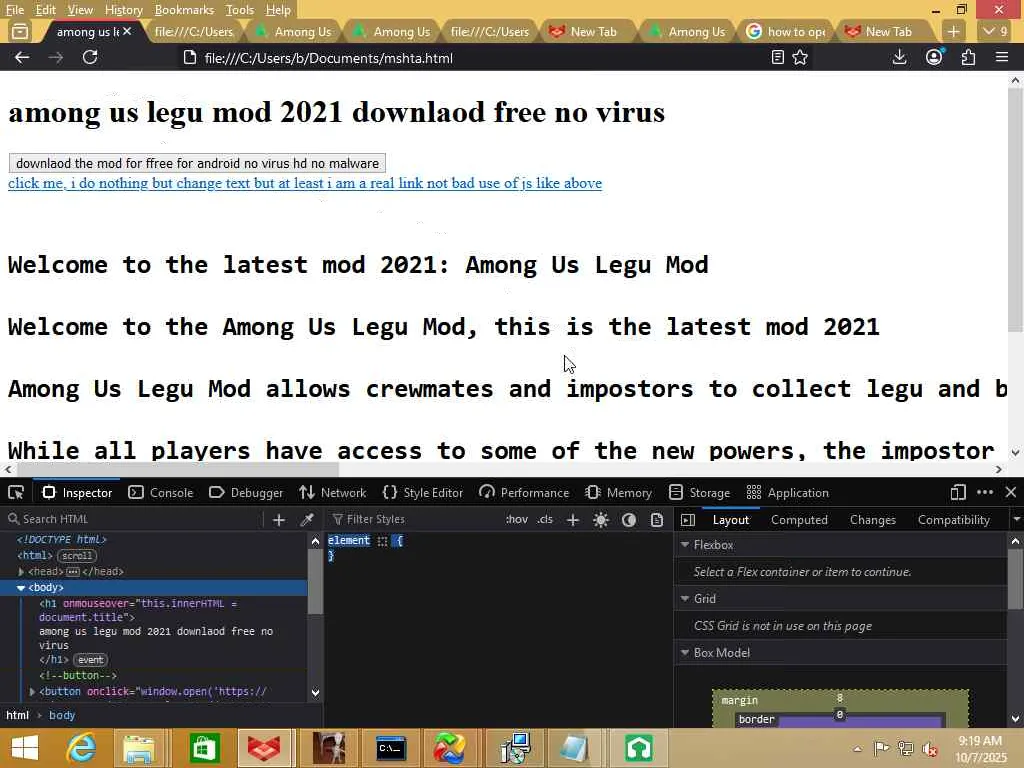
Task: Collapse the Box Model section
Action: click(685, 652)
